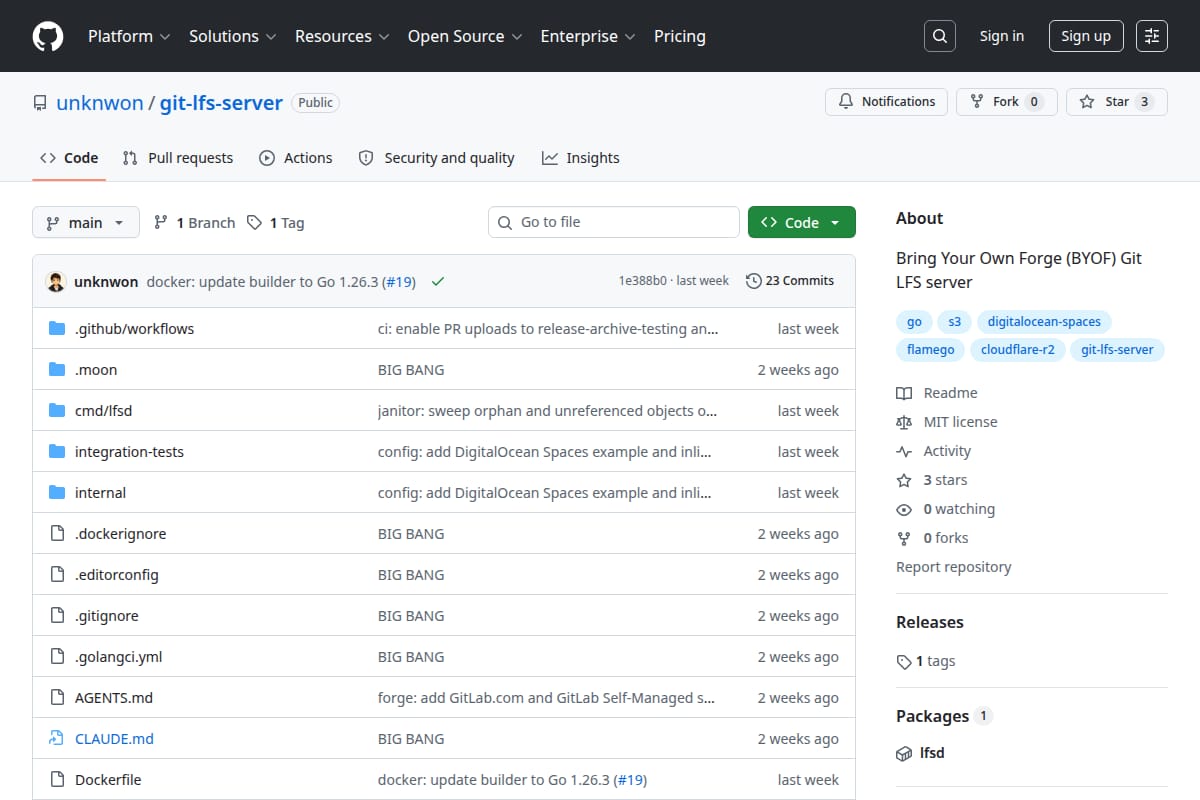This screenshot has width=1200, height=800.
Task: Click the tag icon beside 1 tags
Action: (x=904, y=661)
